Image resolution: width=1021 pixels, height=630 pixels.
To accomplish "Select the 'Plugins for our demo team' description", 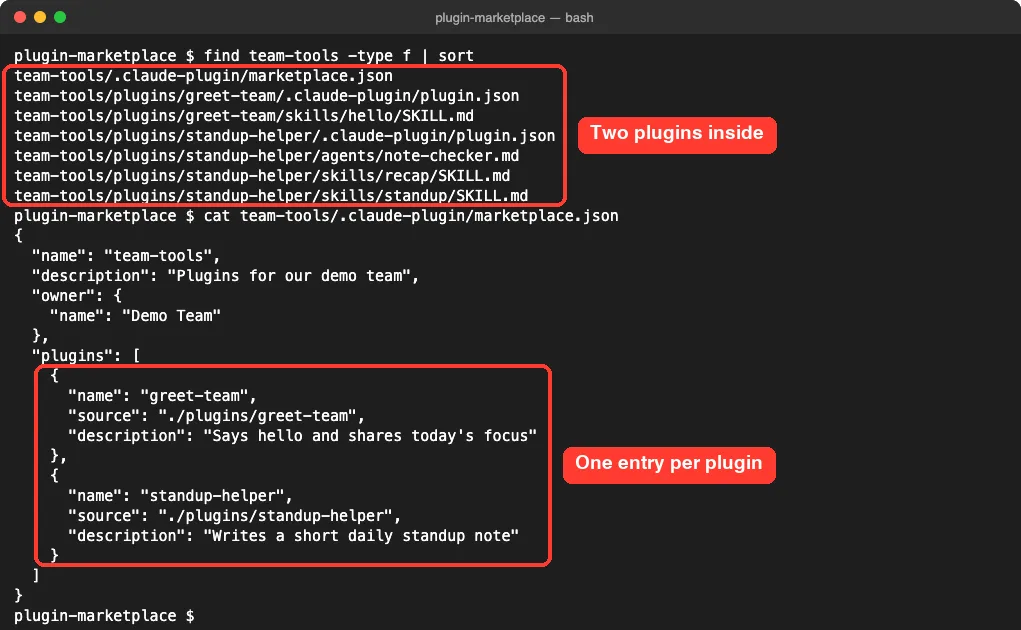I will [x=288, y=276].
